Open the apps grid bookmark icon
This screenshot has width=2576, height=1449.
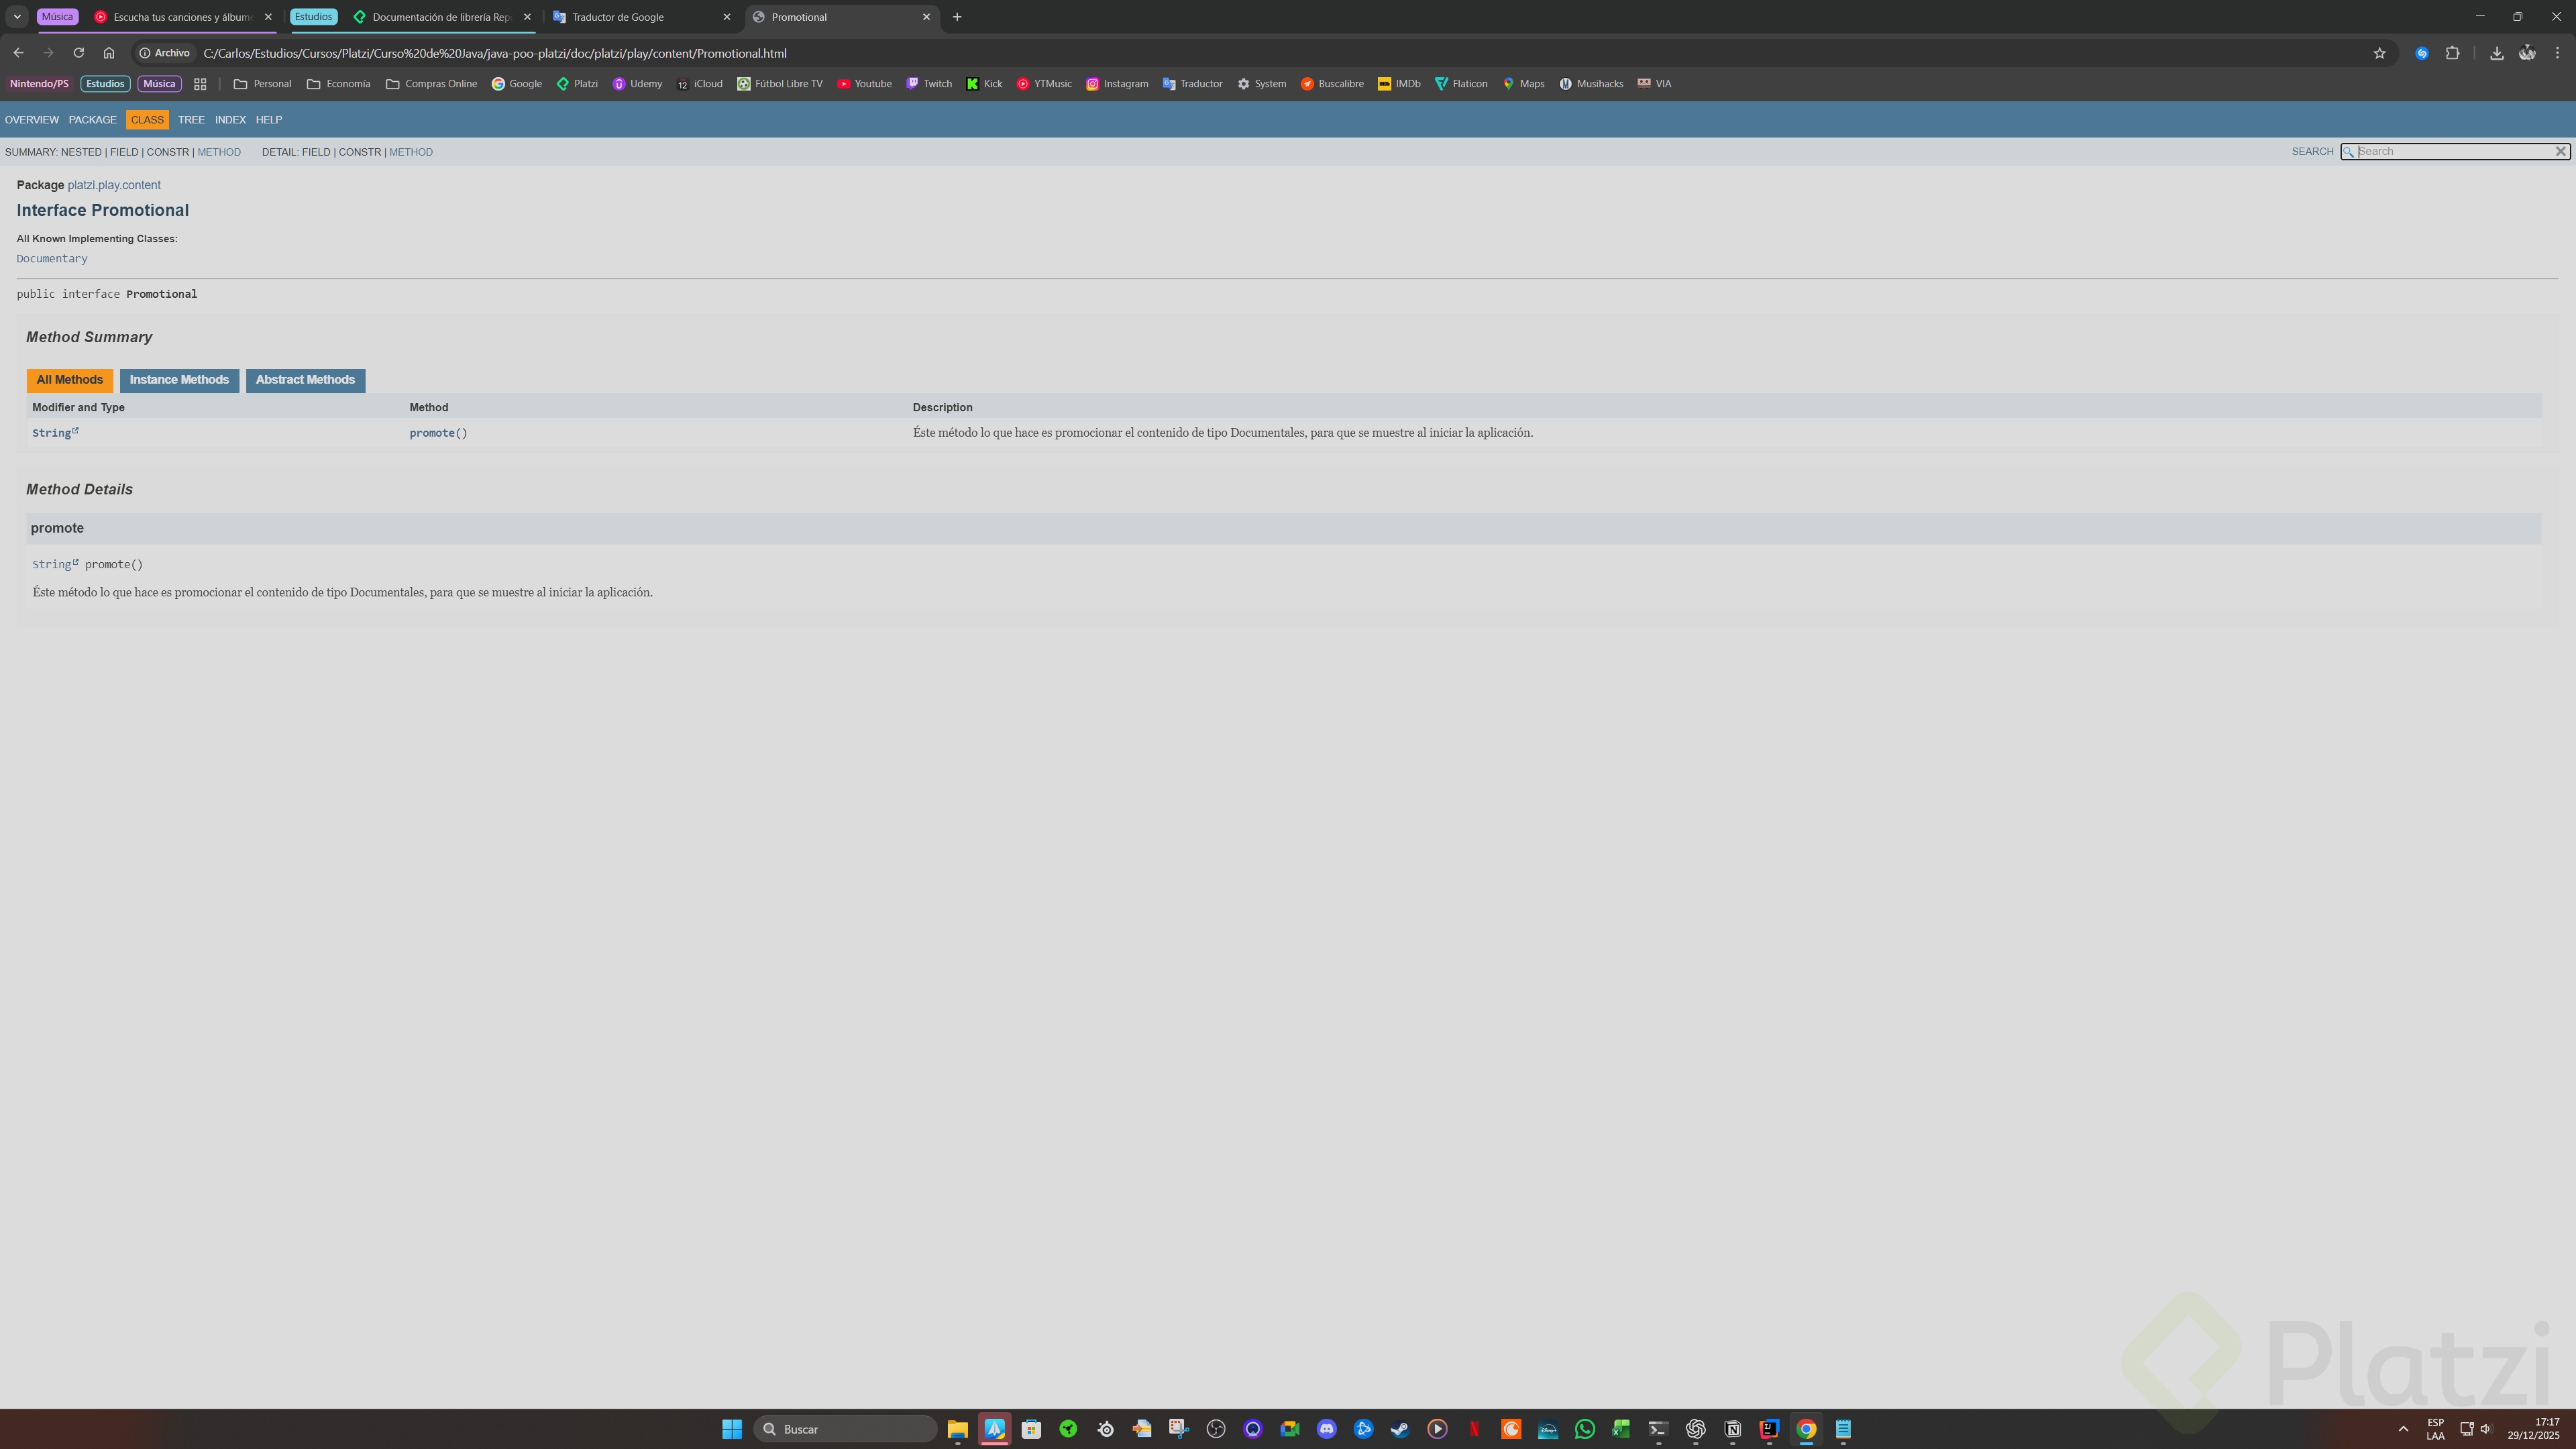point(200,84)
